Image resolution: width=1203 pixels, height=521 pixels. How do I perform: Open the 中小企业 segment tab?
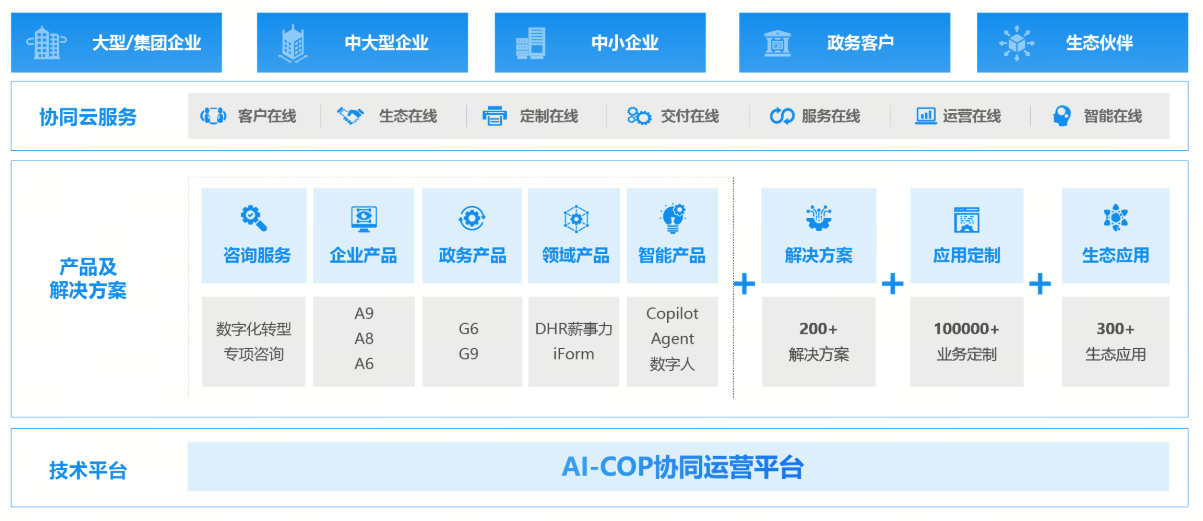[599, 43]
